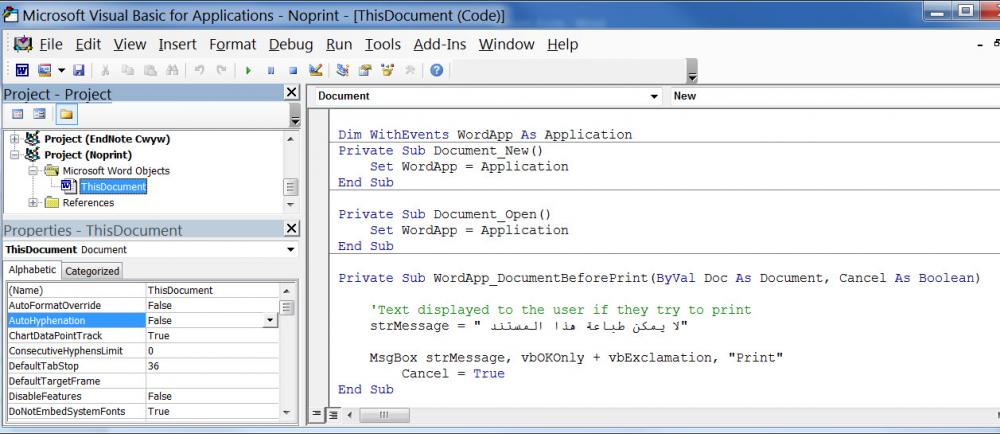Screen dimensions: 1000x434
Task: Open AutoHyphenation value dropdown arrow
Action: [x=270, y=321]
